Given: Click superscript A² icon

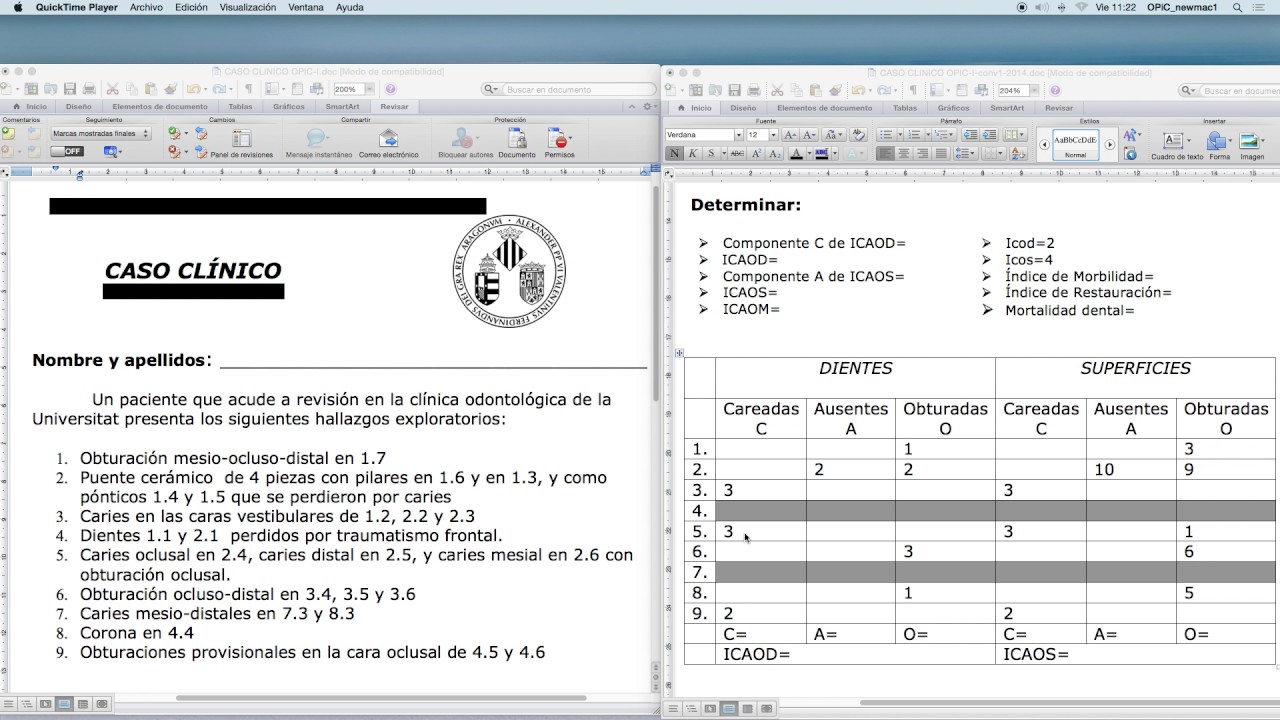Looking at the screenshot, I should point(757,153).
